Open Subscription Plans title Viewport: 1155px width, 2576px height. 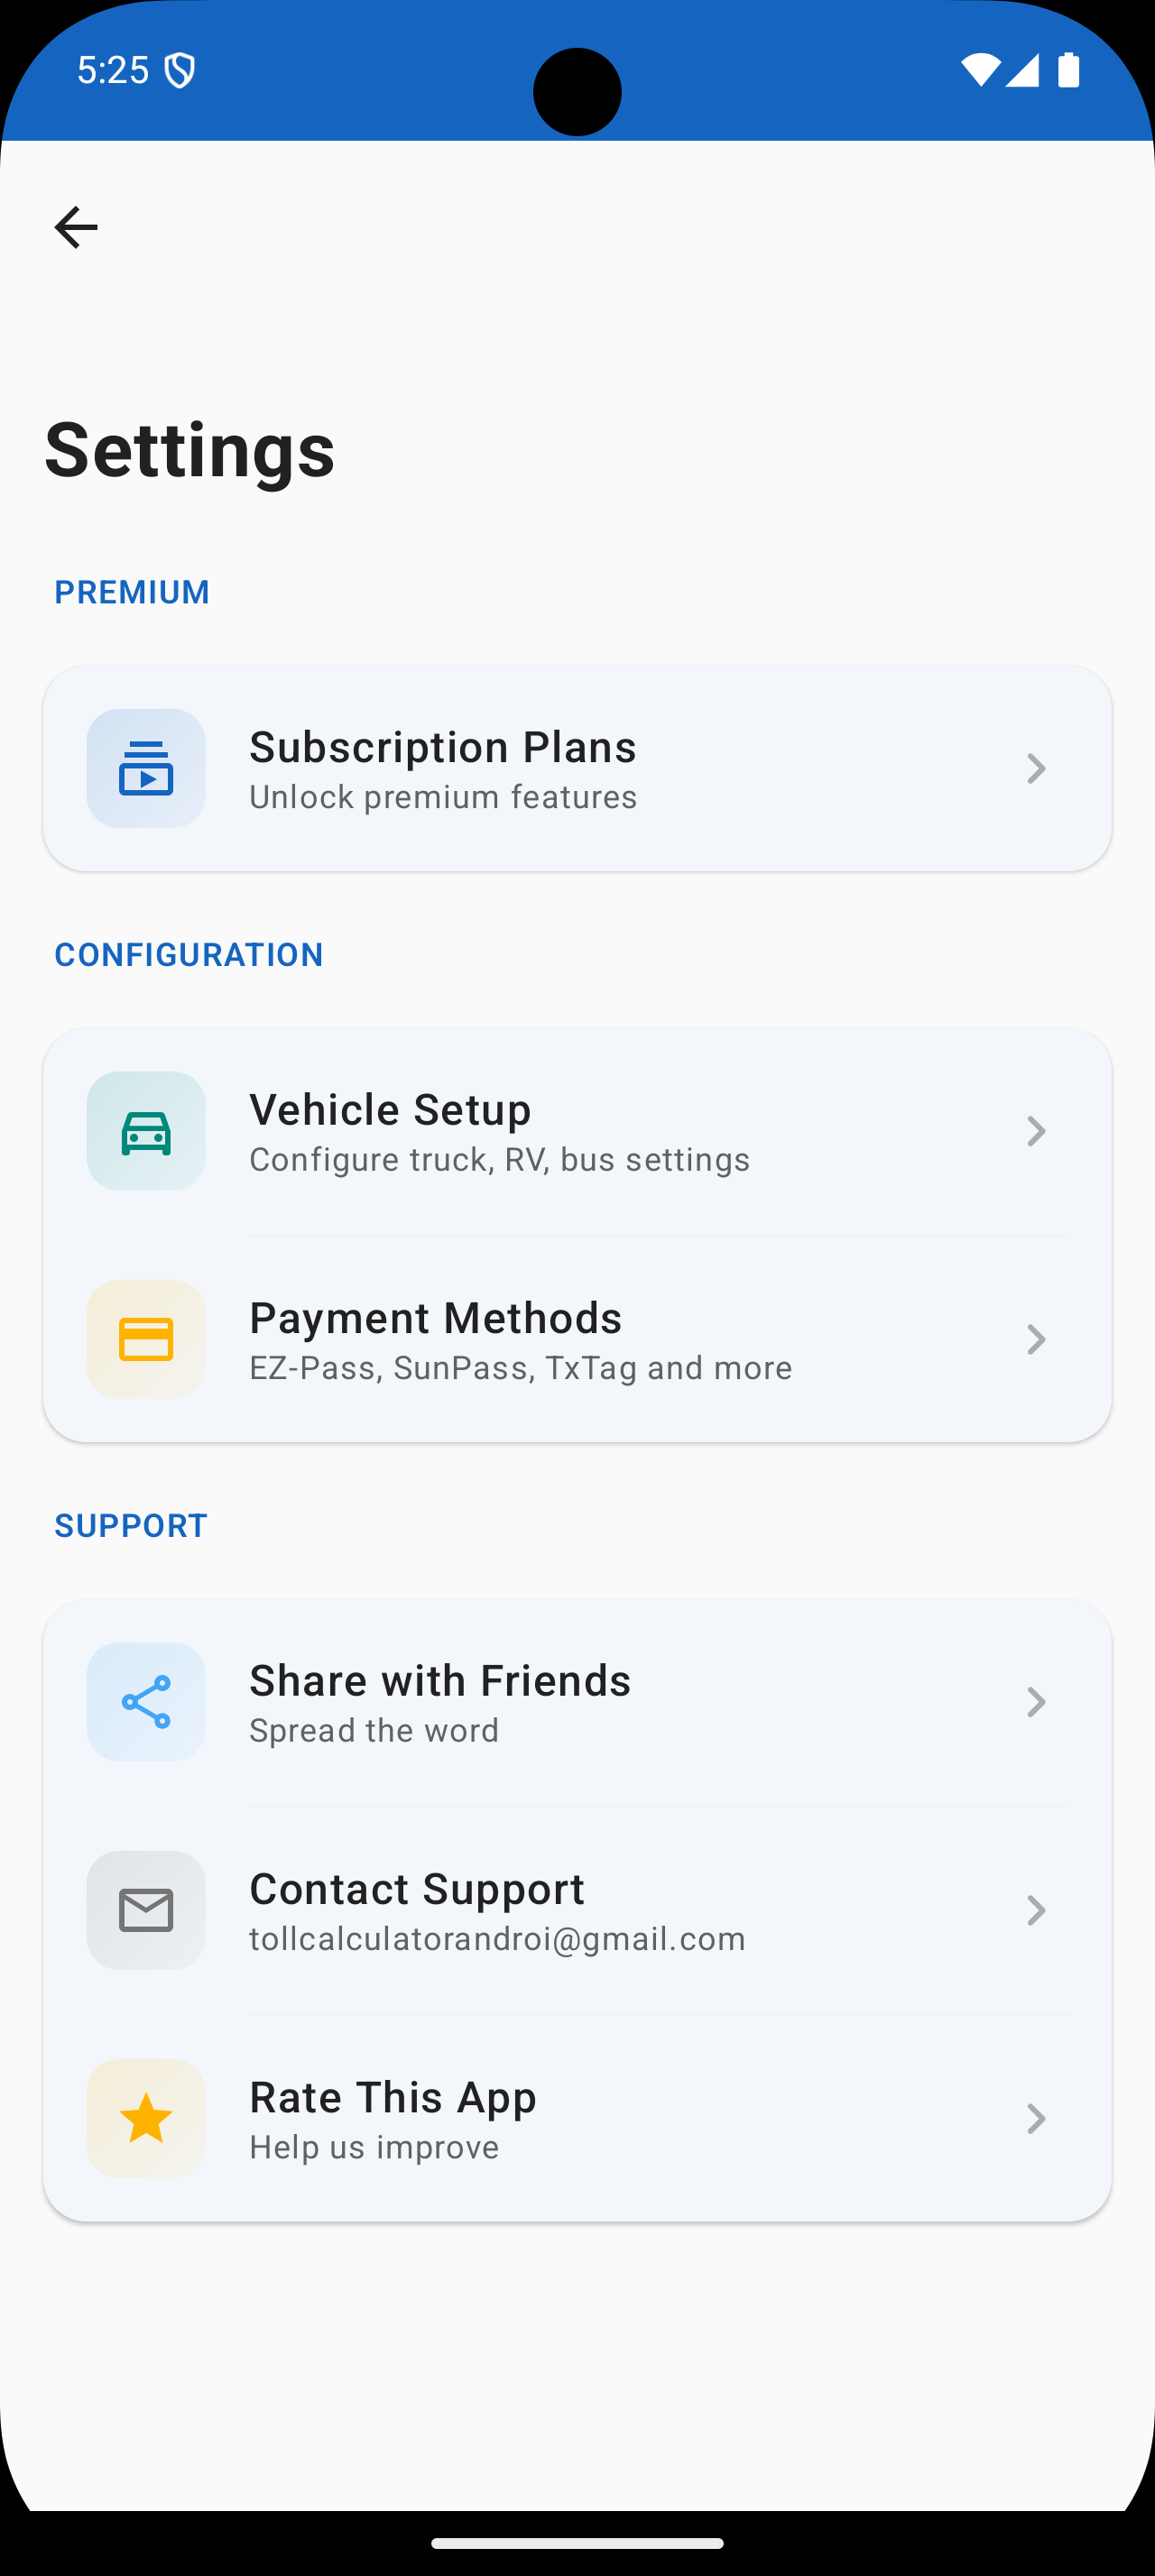(x=443, y=747)
